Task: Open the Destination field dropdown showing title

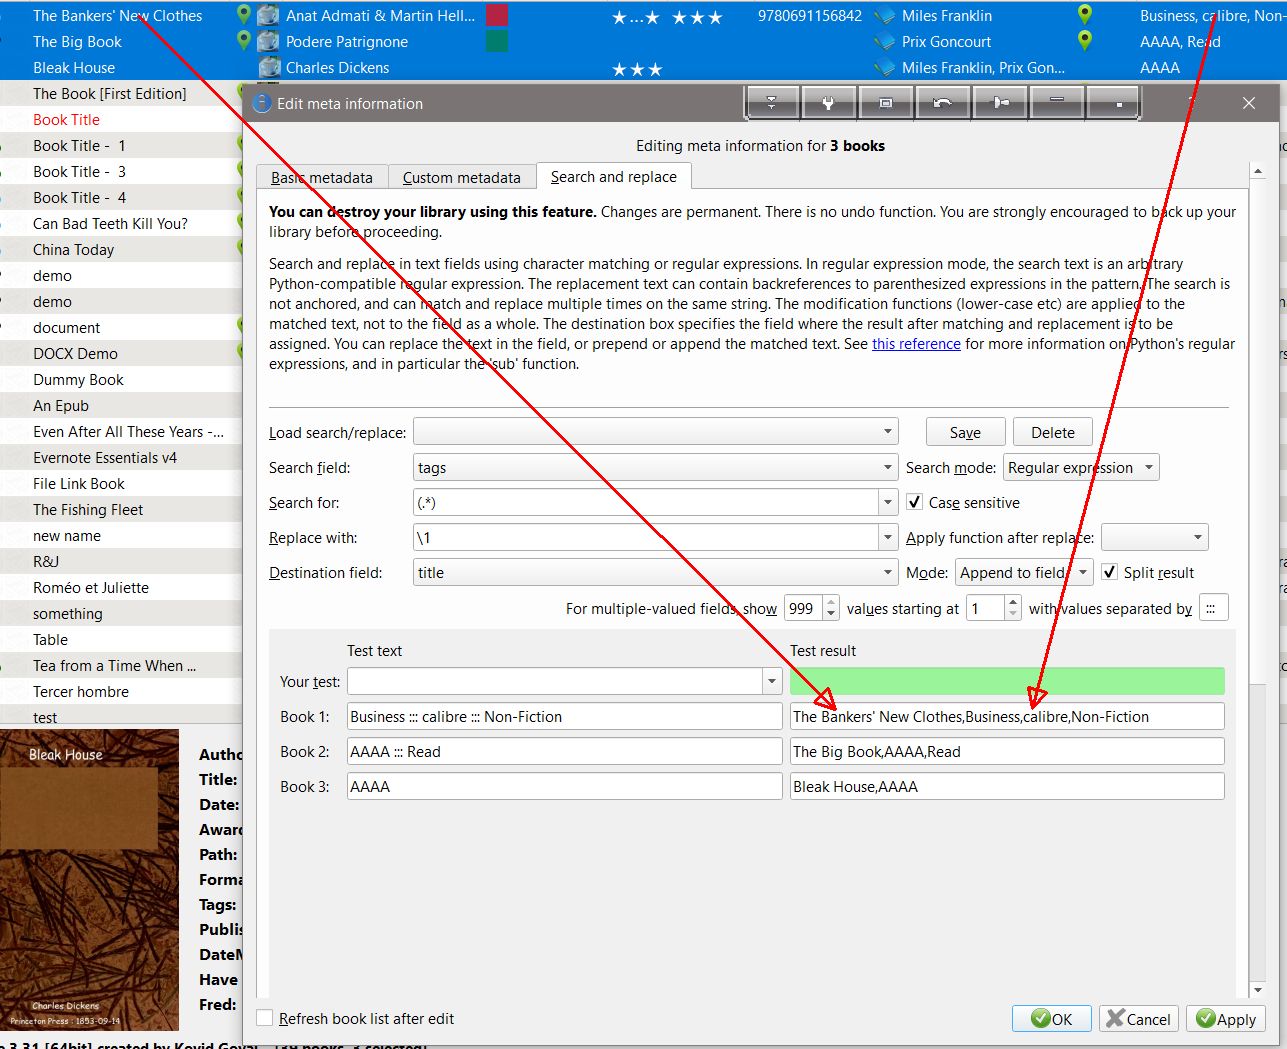Action: point(656,572)
